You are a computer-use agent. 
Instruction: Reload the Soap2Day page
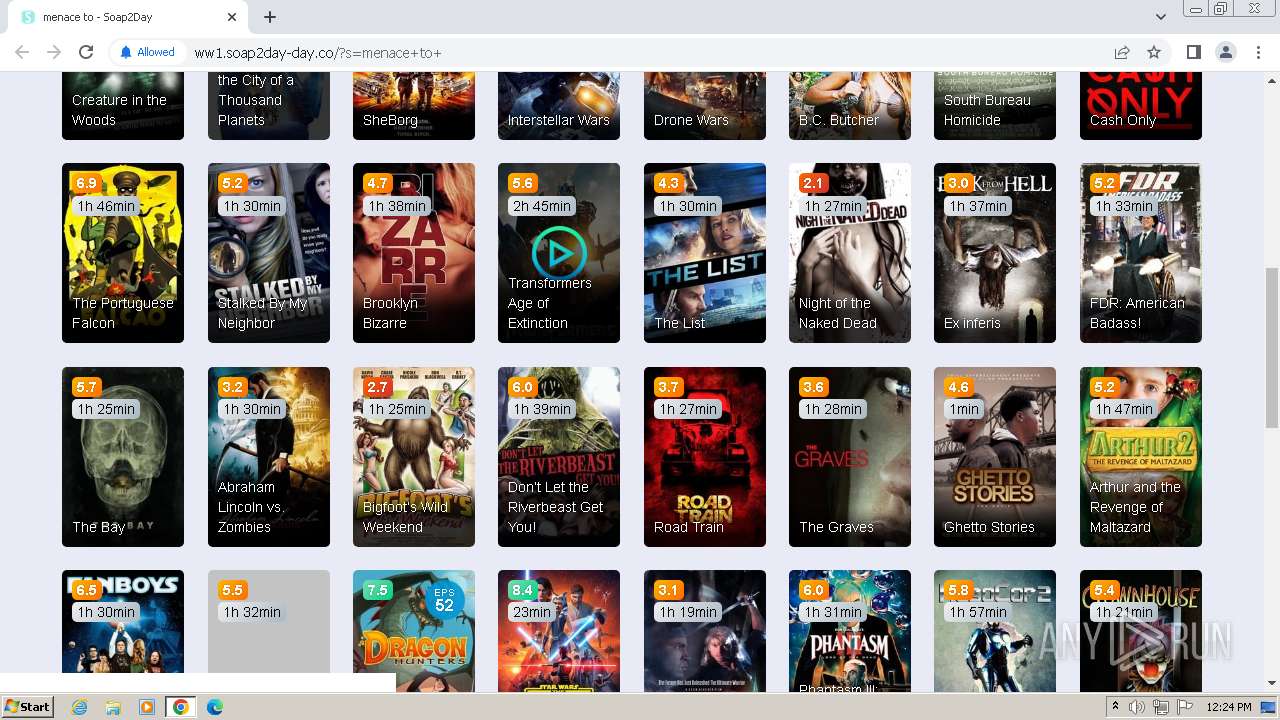(x=86, y=52)
